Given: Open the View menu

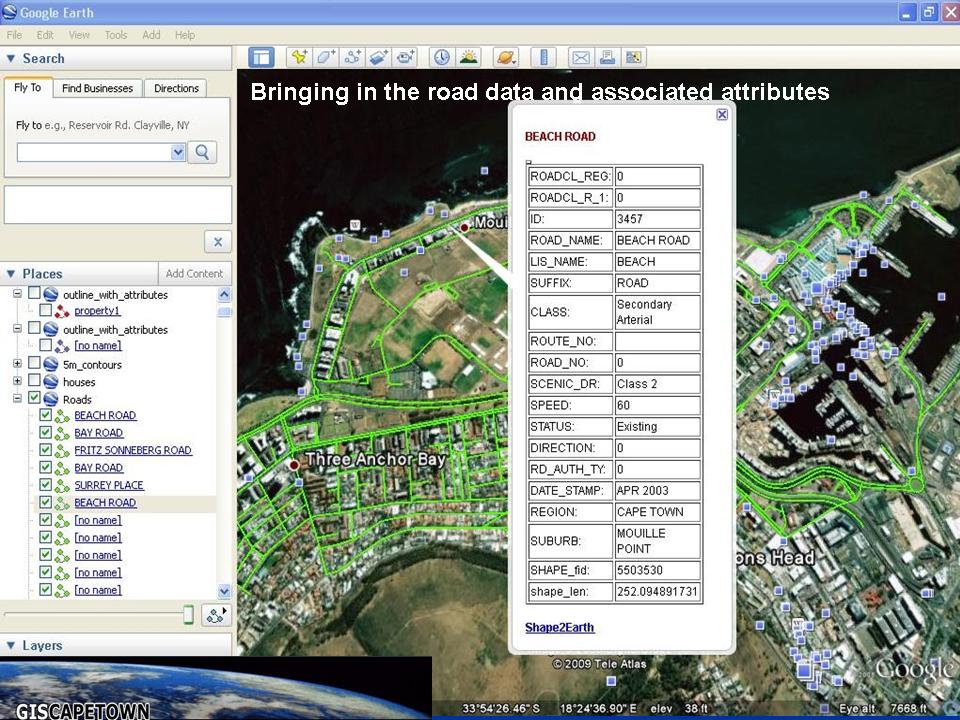Looking at the screenshot, I should tap(79, 35).
